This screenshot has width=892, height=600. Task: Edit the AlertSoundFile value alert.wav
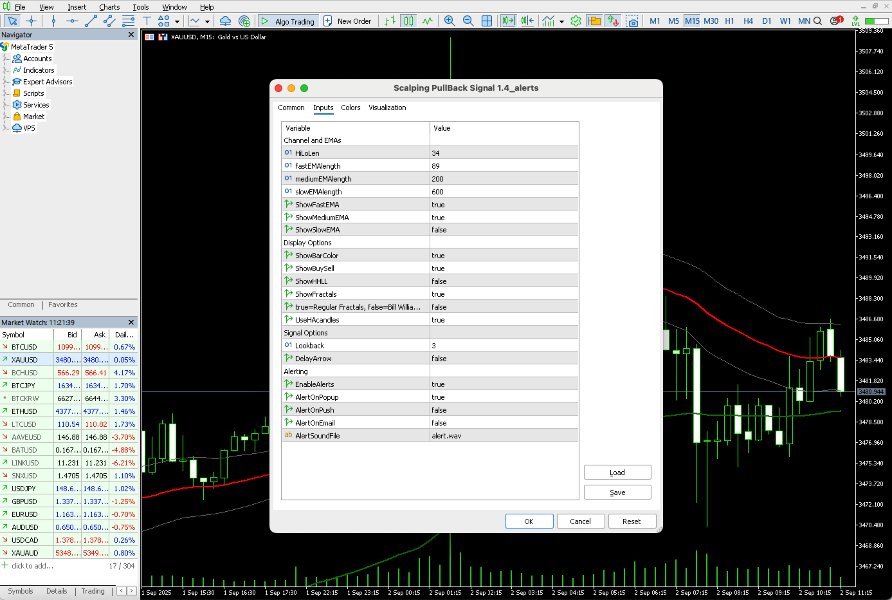pos(504,436)
